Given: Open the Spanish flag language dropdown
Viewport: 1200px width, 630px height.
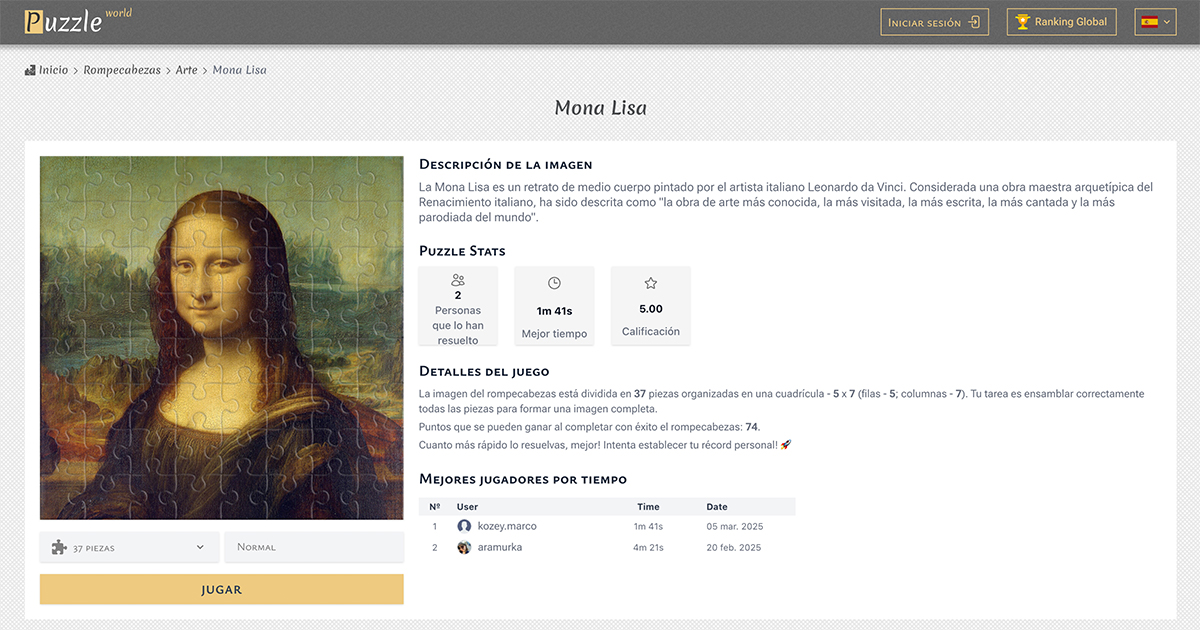Looking at the screenshot, I should (1154, 20).
